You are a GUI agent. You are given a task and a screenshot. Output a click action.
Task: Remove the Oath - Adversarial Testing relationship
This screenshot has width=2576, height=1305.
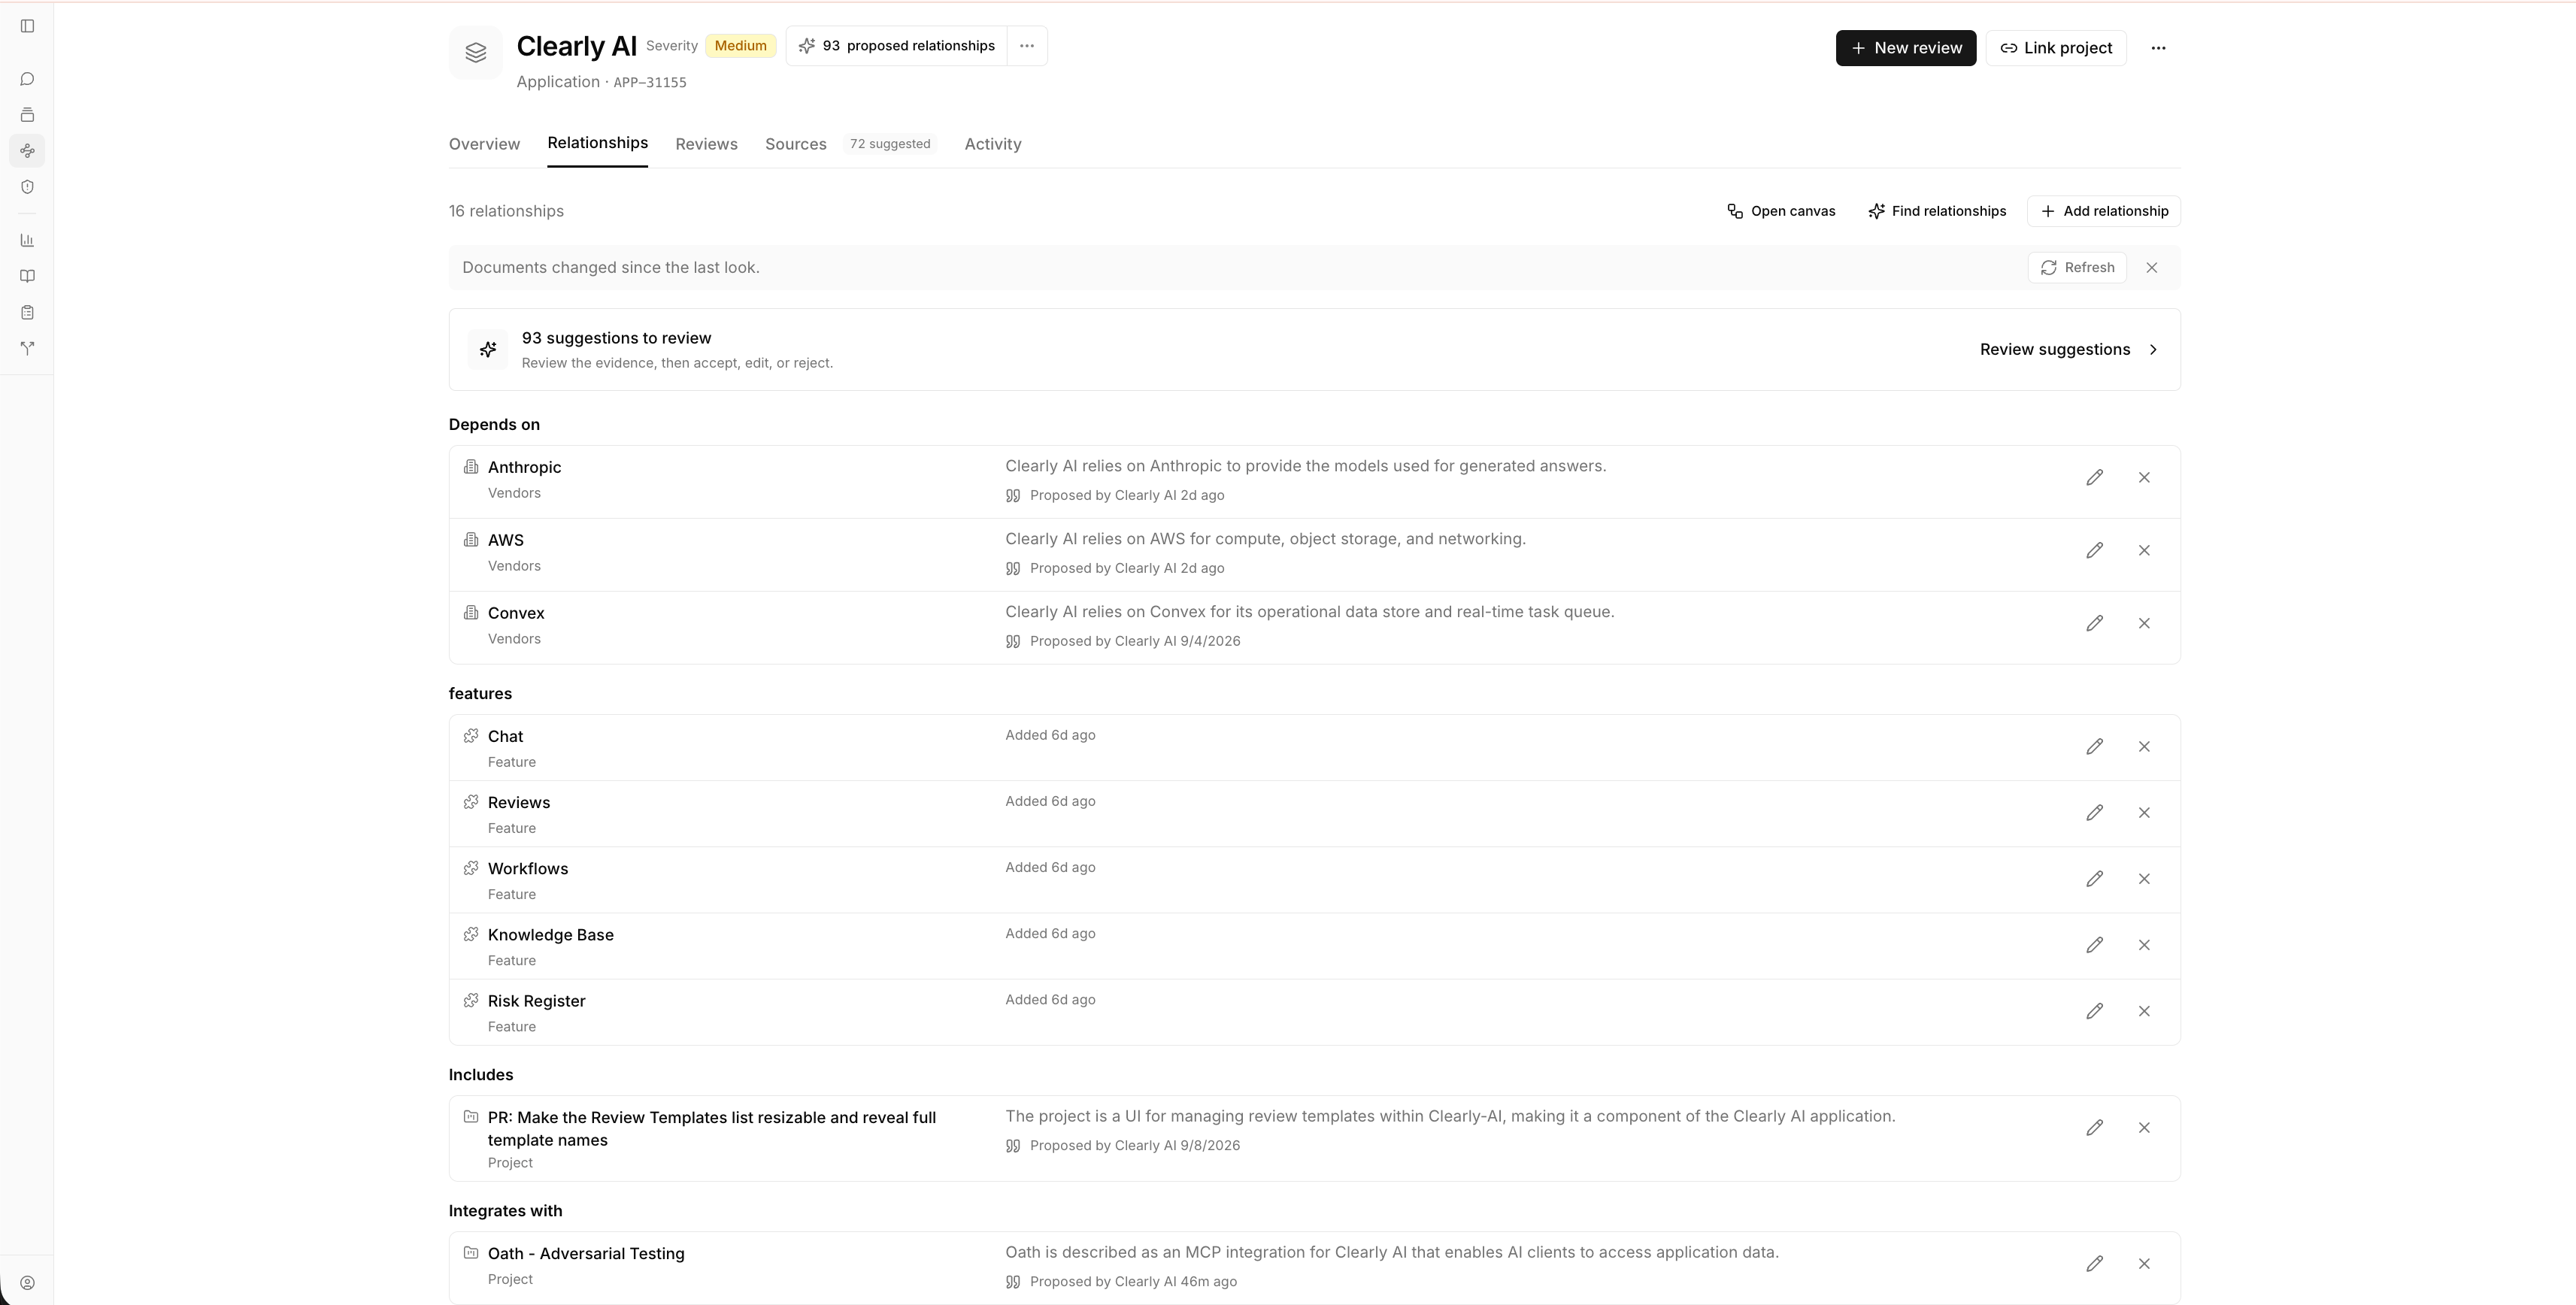point(2144,1264)
